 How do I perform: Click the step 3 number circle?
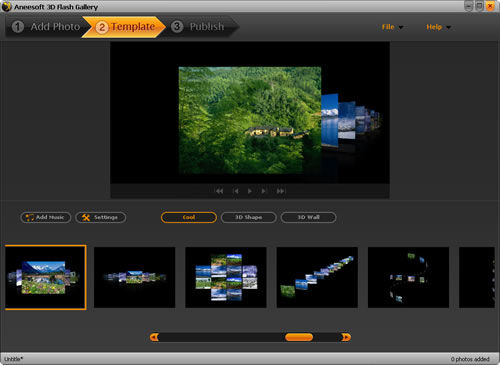[x=177, y=27]
